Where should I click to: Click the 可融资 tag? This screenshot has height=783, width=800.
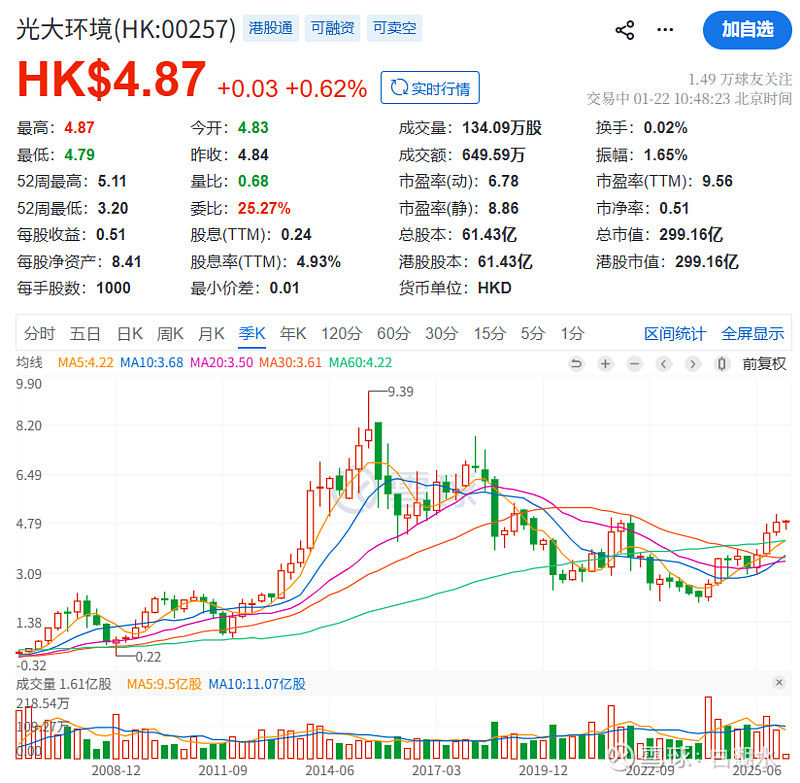point(332,28)
